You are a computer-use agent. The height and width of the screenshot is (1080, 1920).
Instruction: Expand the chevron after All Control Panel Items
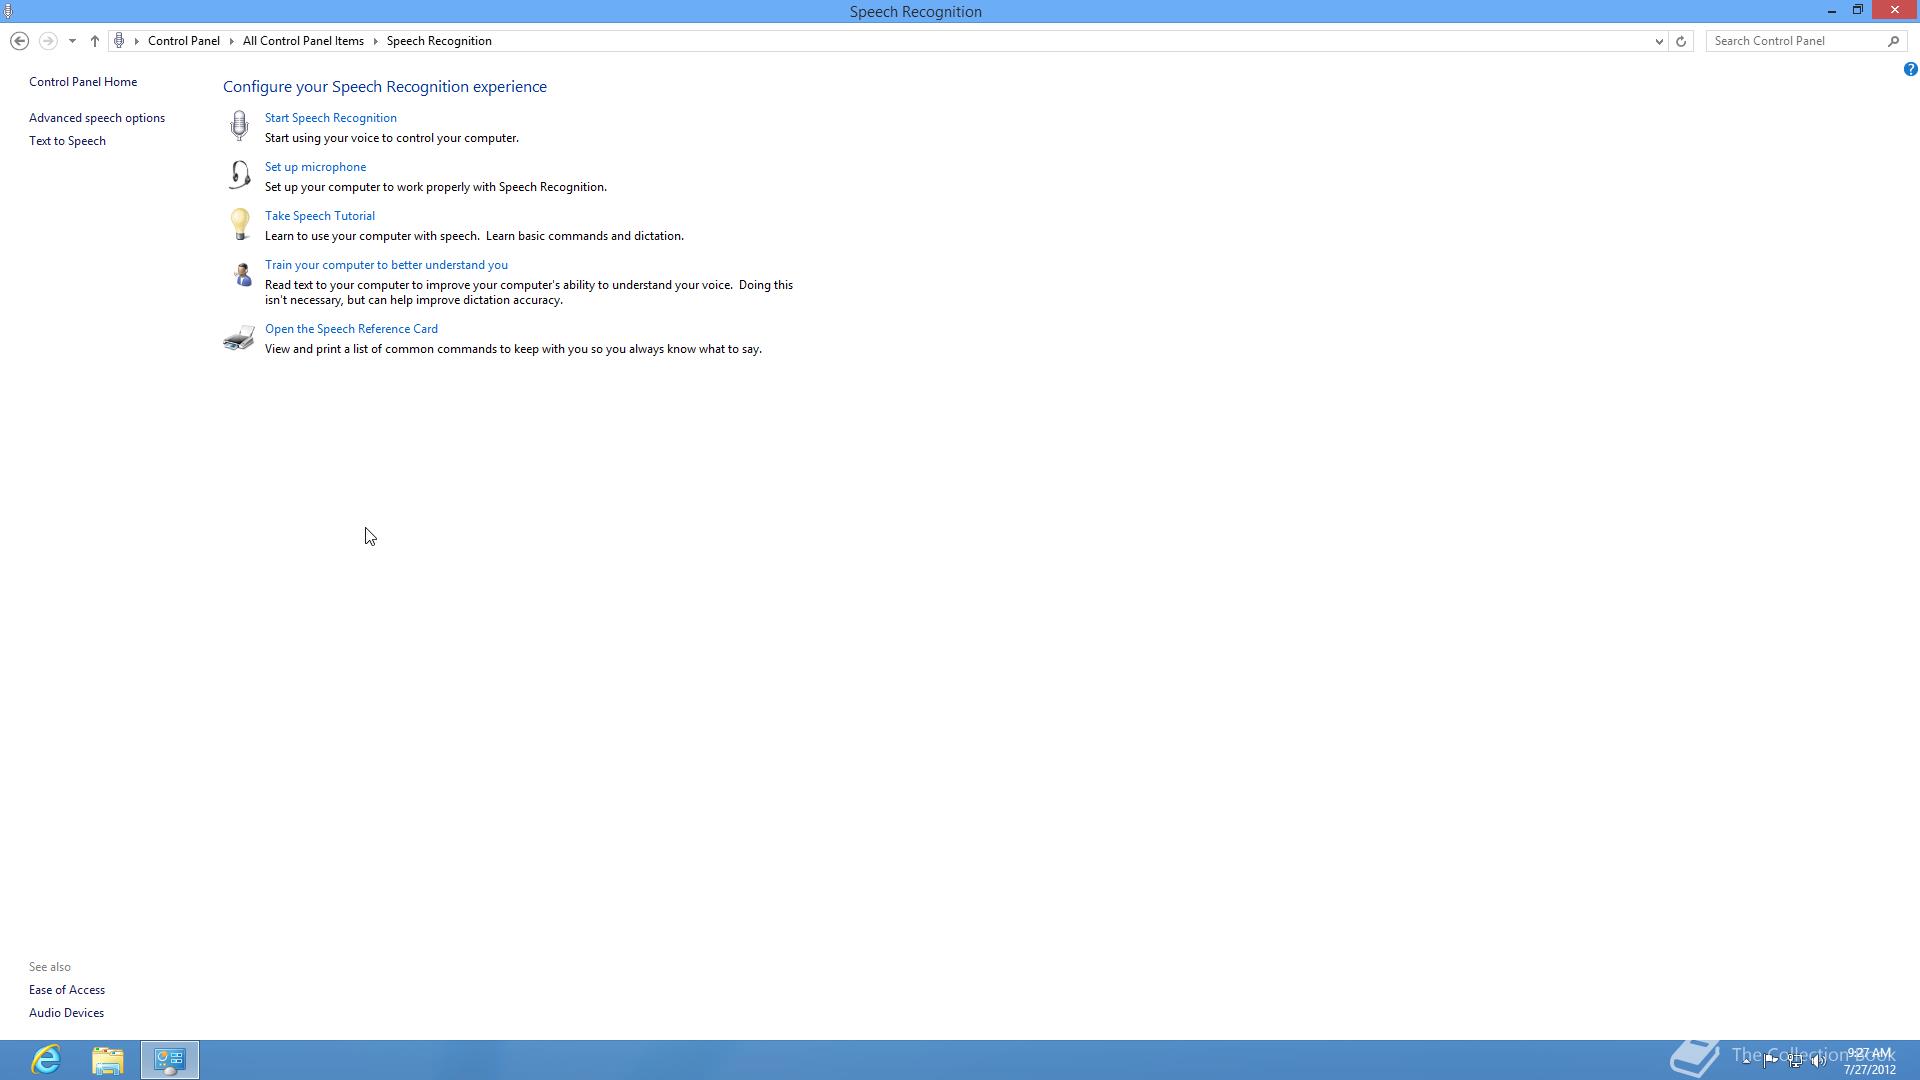coord(376,41)
